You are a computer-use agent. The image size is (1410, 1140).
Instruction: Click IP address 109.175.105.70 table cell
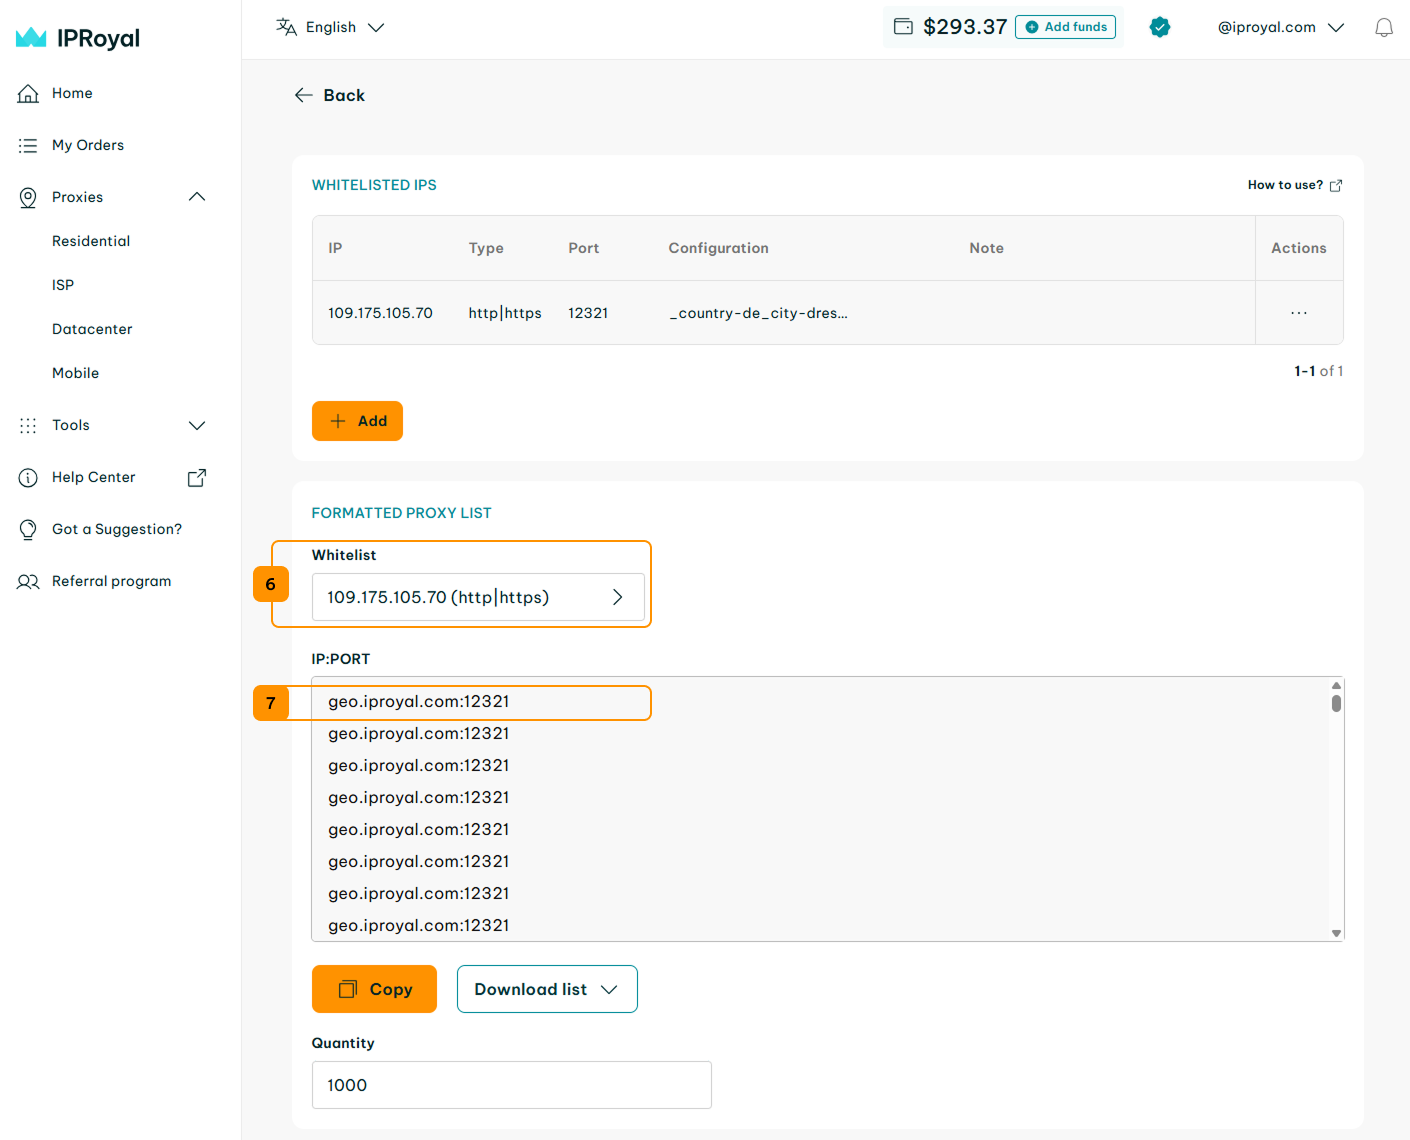tap(380, 313)
